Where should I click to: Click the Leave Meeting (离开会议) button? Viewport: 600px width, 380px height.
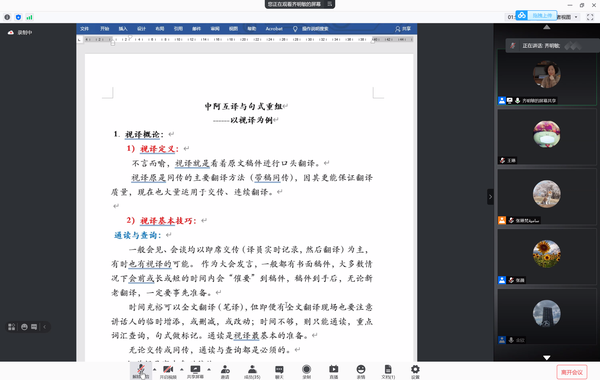pos(572,372)
